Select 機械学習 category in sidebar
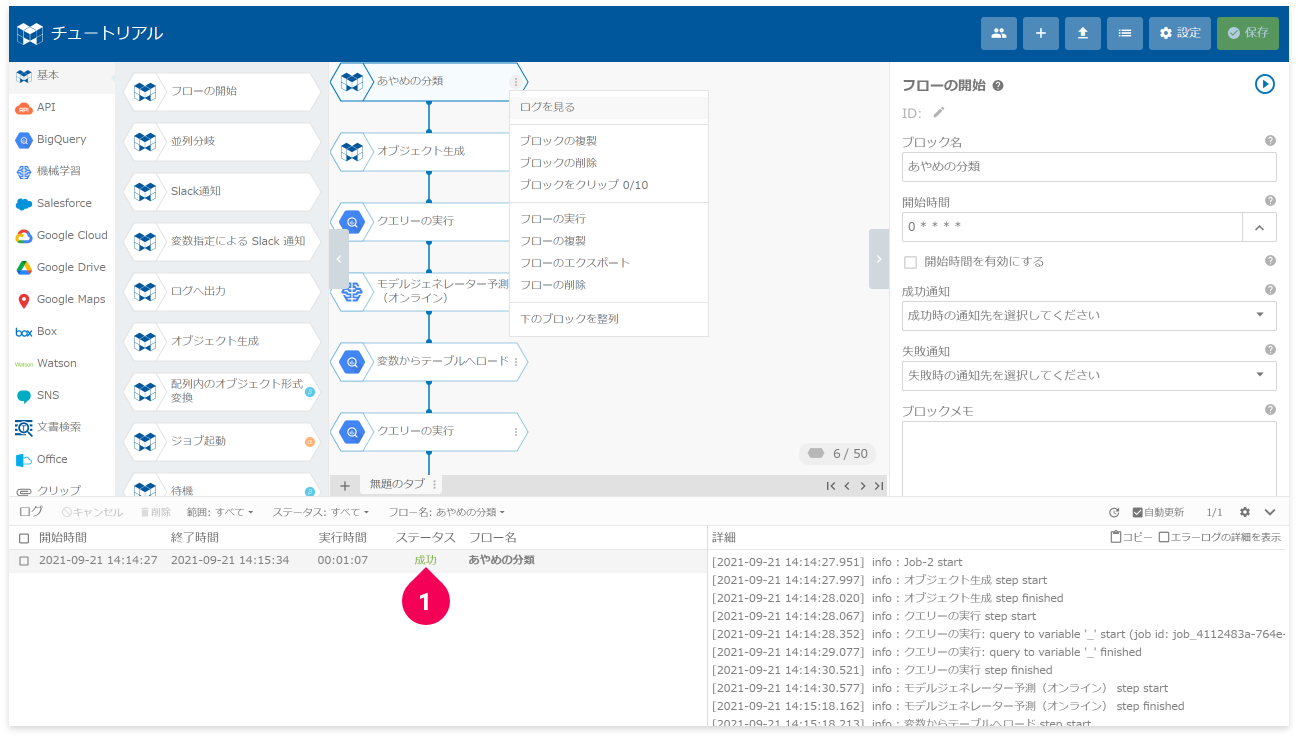Screen dimensions: 1298x738 coord(62,171)
